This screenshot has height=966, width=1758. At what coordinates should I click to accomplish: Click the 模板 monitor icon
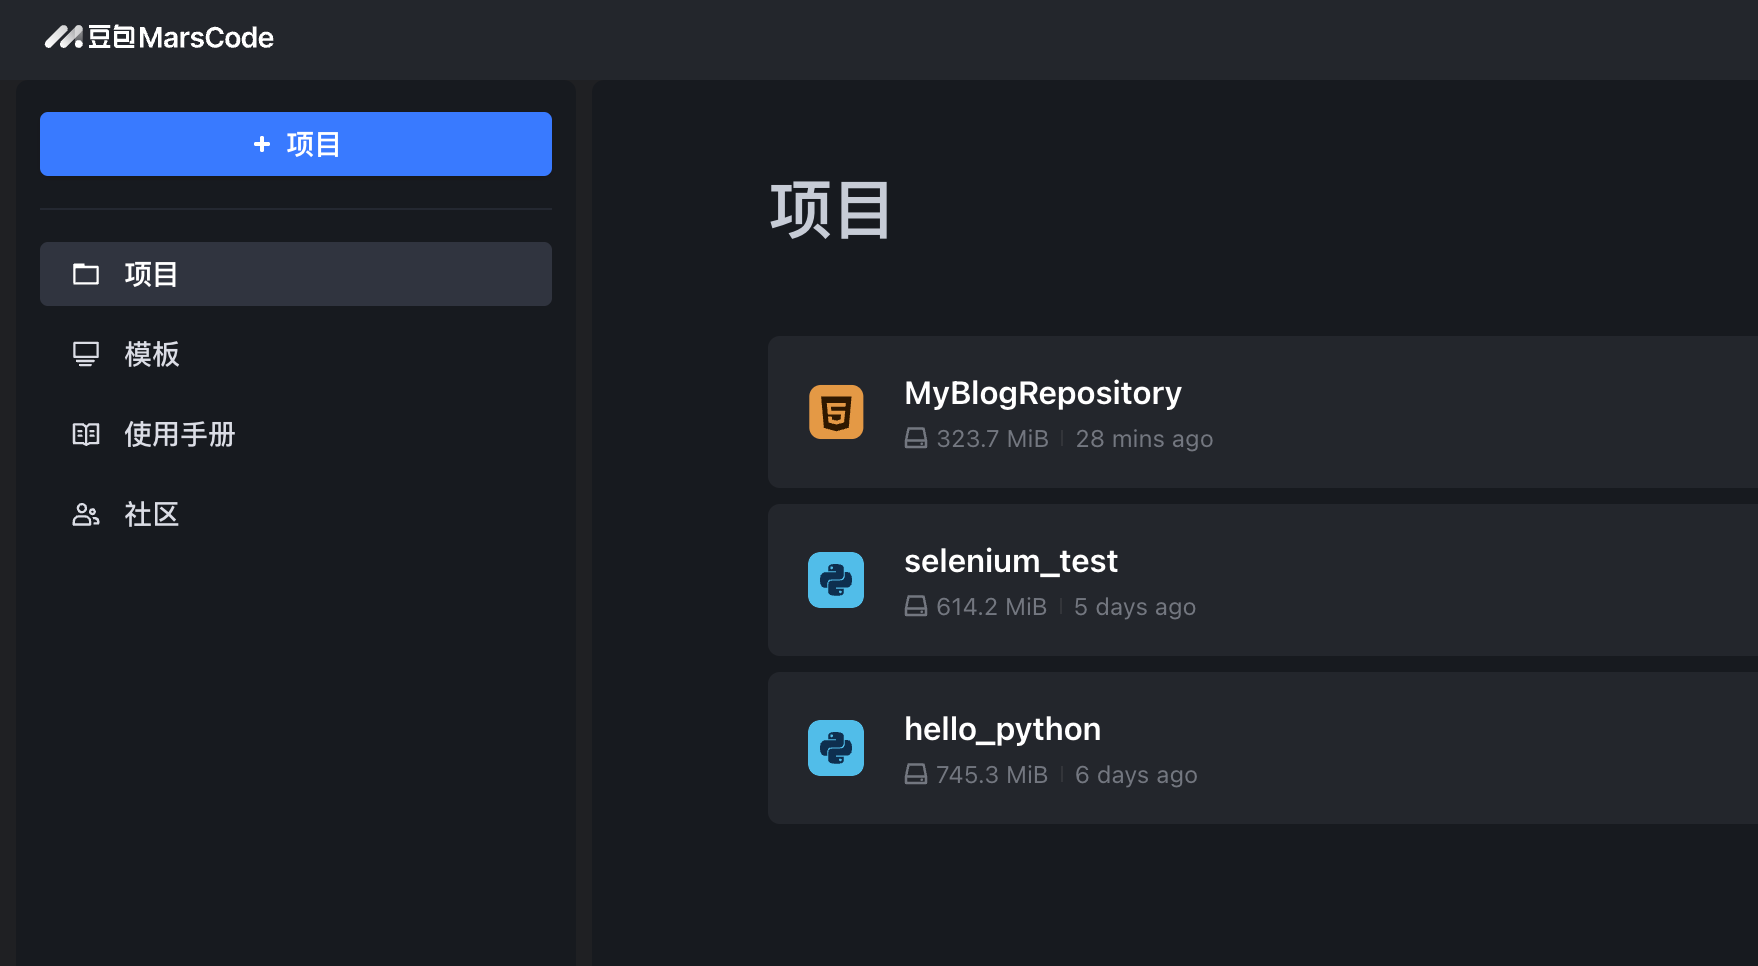tap(85, 354)
